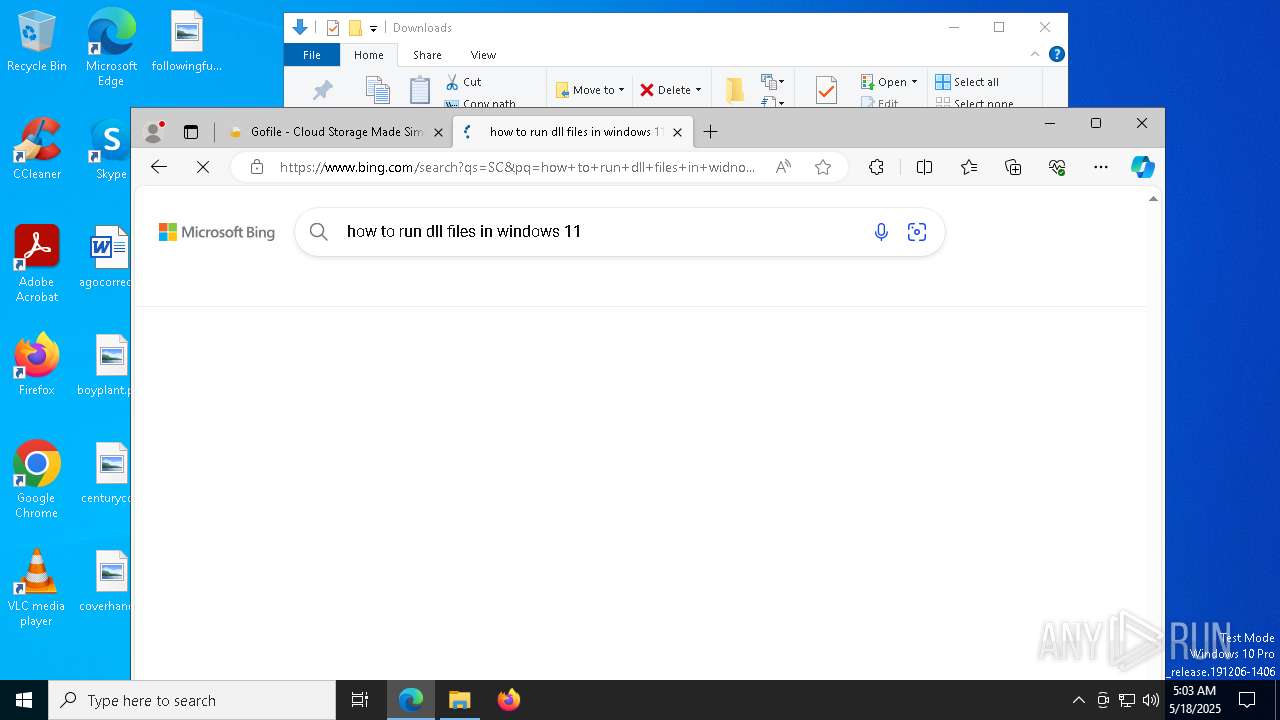
Task: Show hidden system tray icons chevron
Action: (x=1078, y=700)
